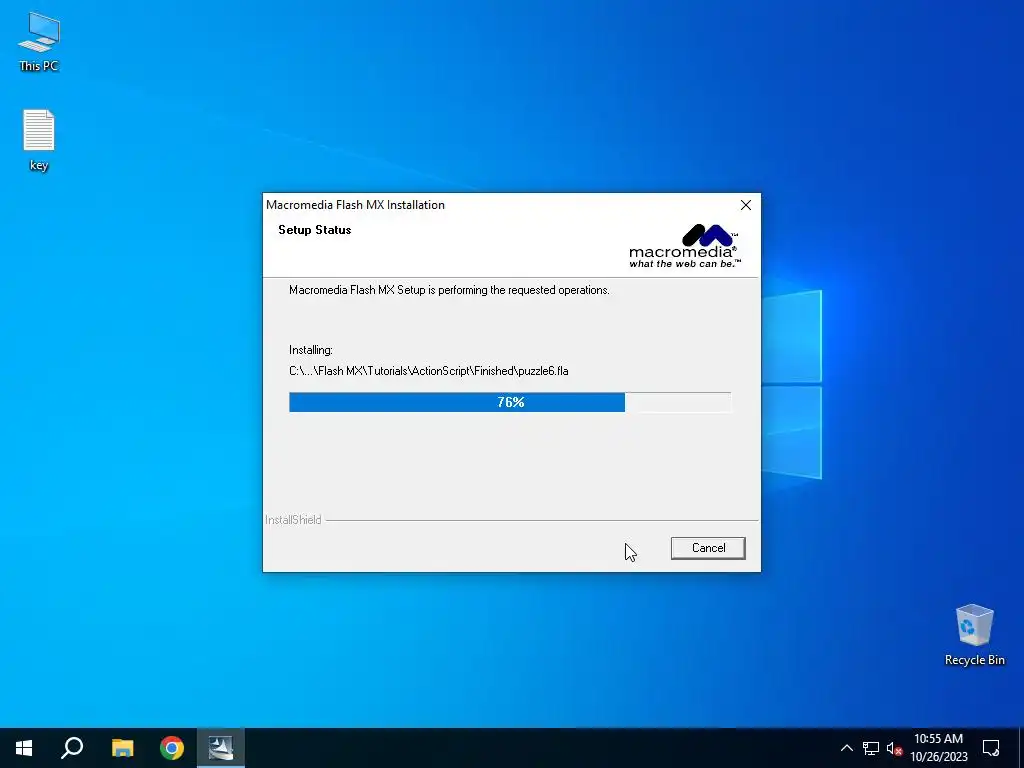1024x768 pixels.
Task: Click the 'performing the requested operations' message
Action: 449,290
